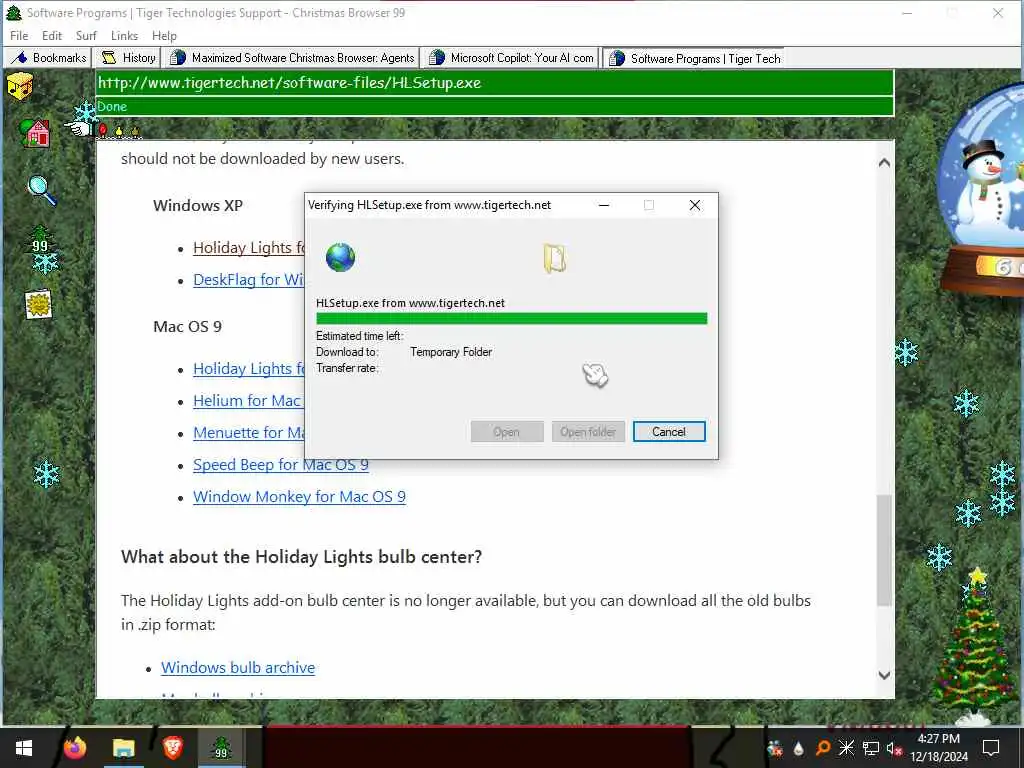
Task: Go home via the pink house icon
Action: pos(35,133)
